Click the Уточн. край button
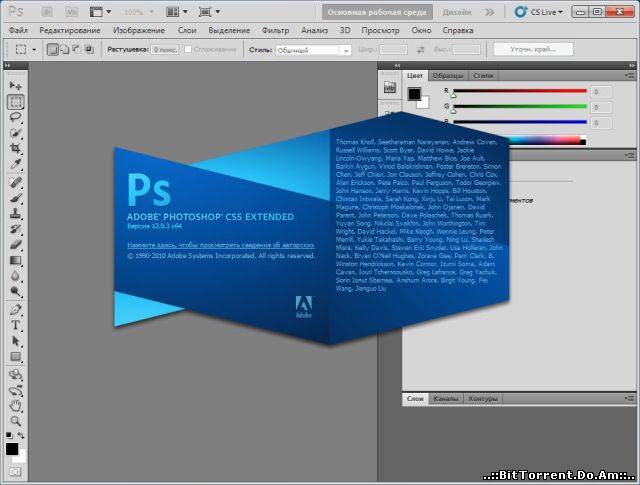The height and width of the screenshot is (485, 640). [x=533, y=49]
